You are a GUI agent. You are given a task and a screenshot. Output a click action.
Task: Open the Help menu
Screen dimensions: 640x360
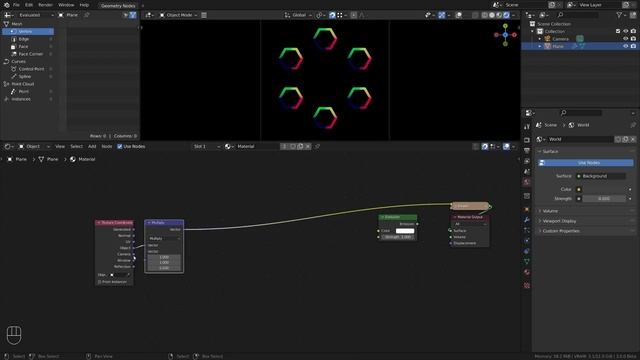84,5
